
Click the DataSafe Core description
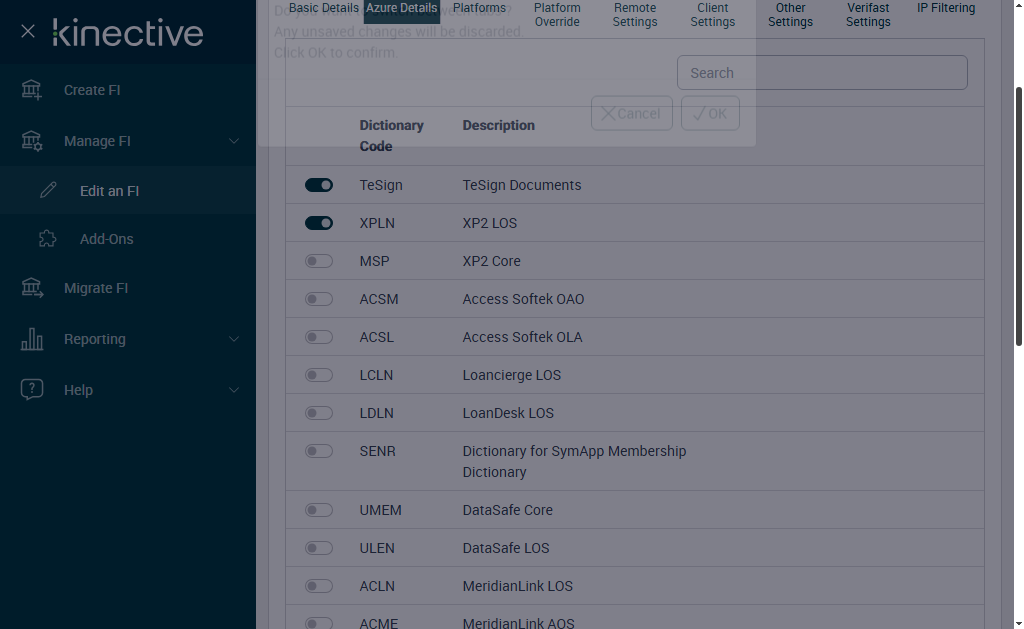tap(507, 509)
